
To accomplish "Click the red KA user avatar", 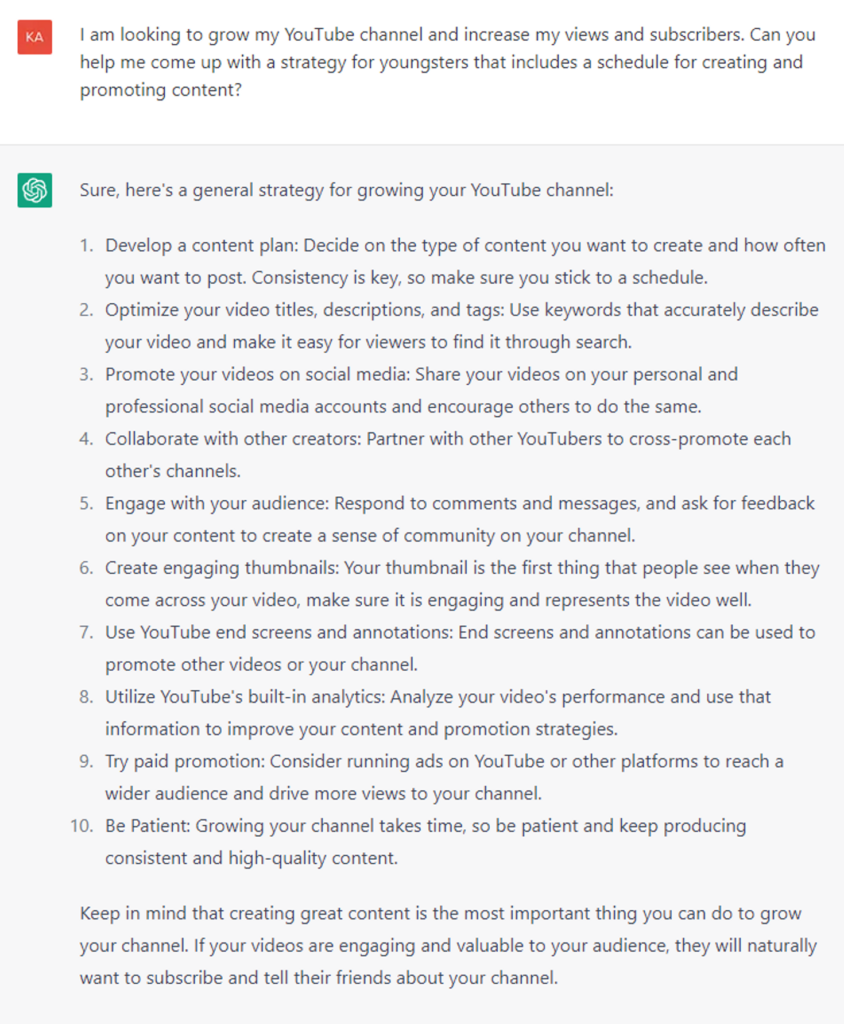I will click(x=35, y=37).
